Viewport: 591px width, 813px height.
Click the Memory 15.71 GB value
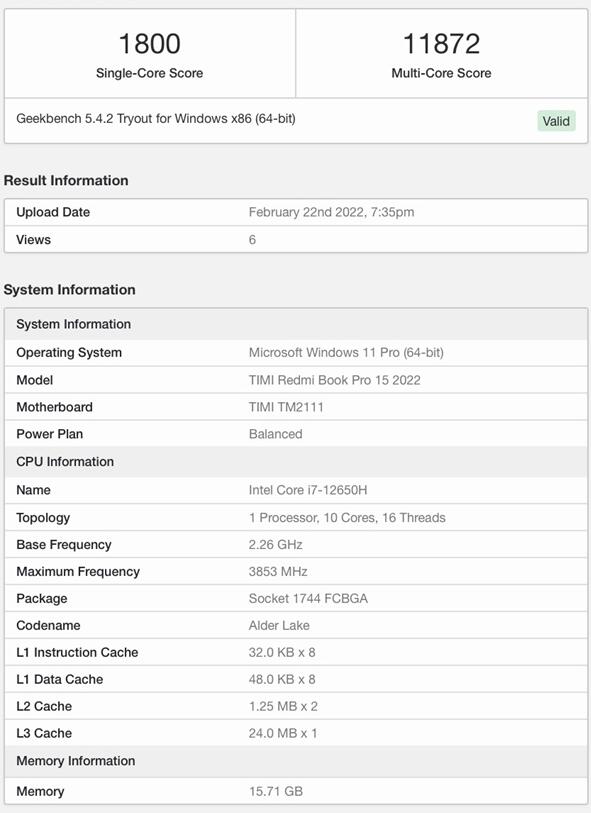coord(275,791)
